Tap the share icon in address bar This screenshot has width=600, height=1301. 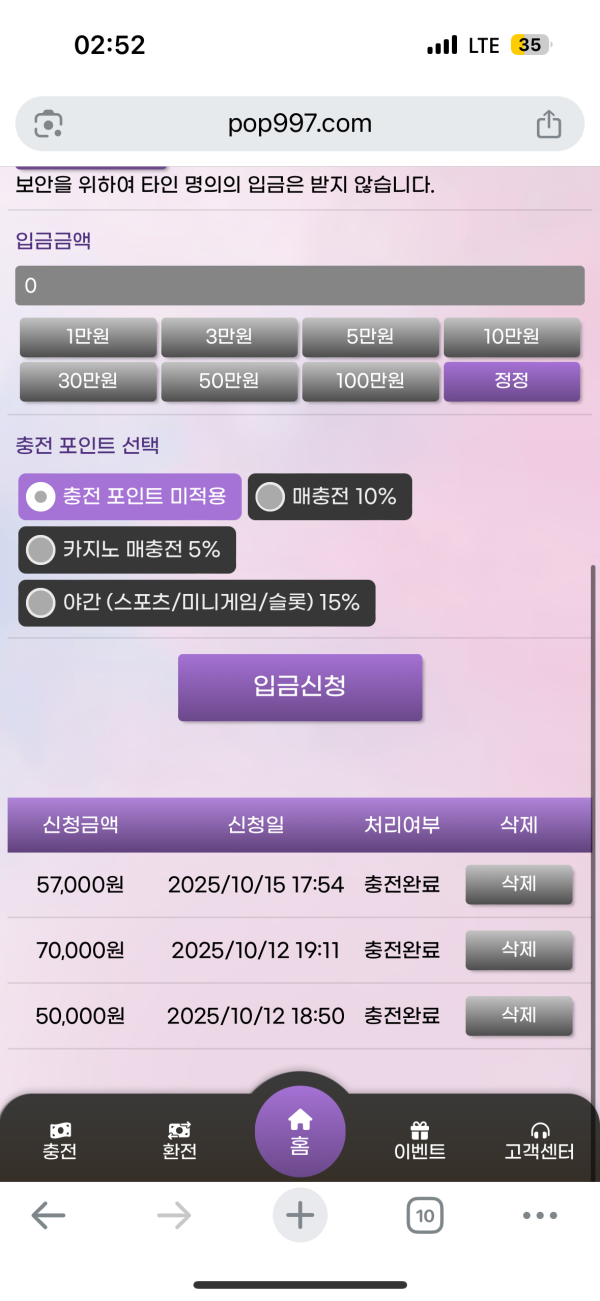pos(548,124)
